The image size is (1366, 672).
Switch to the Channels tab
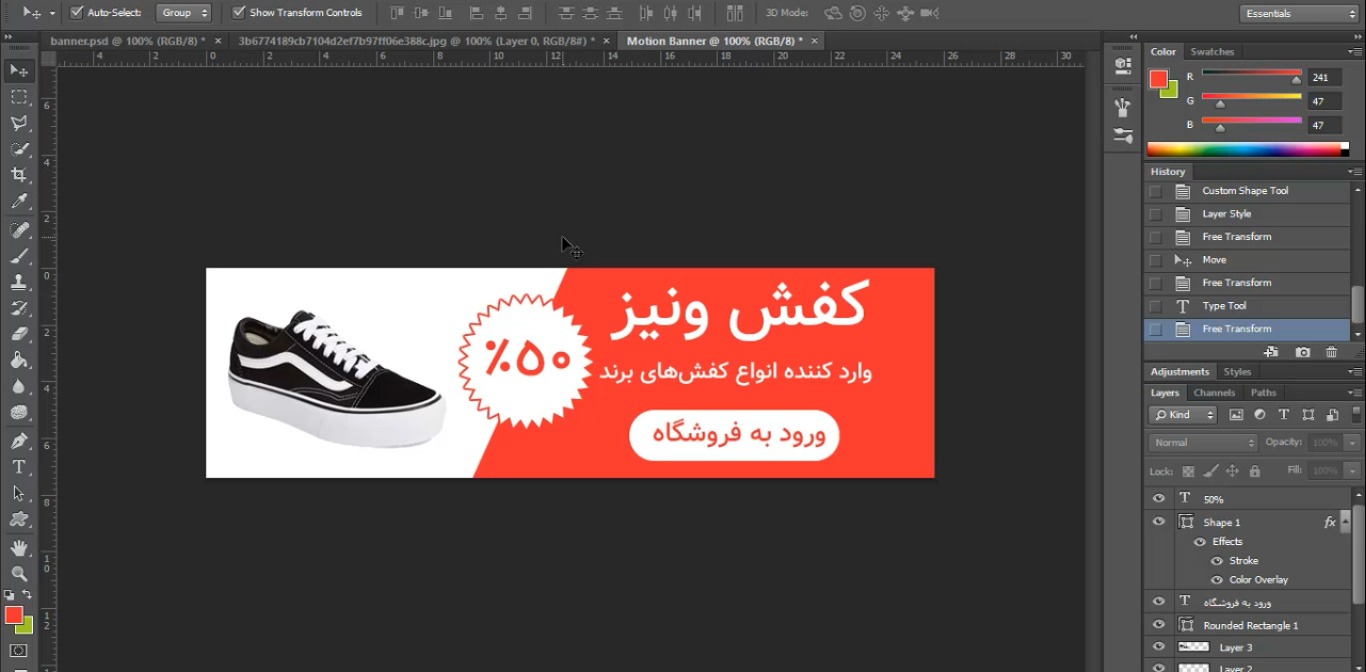coord(1214,393)
